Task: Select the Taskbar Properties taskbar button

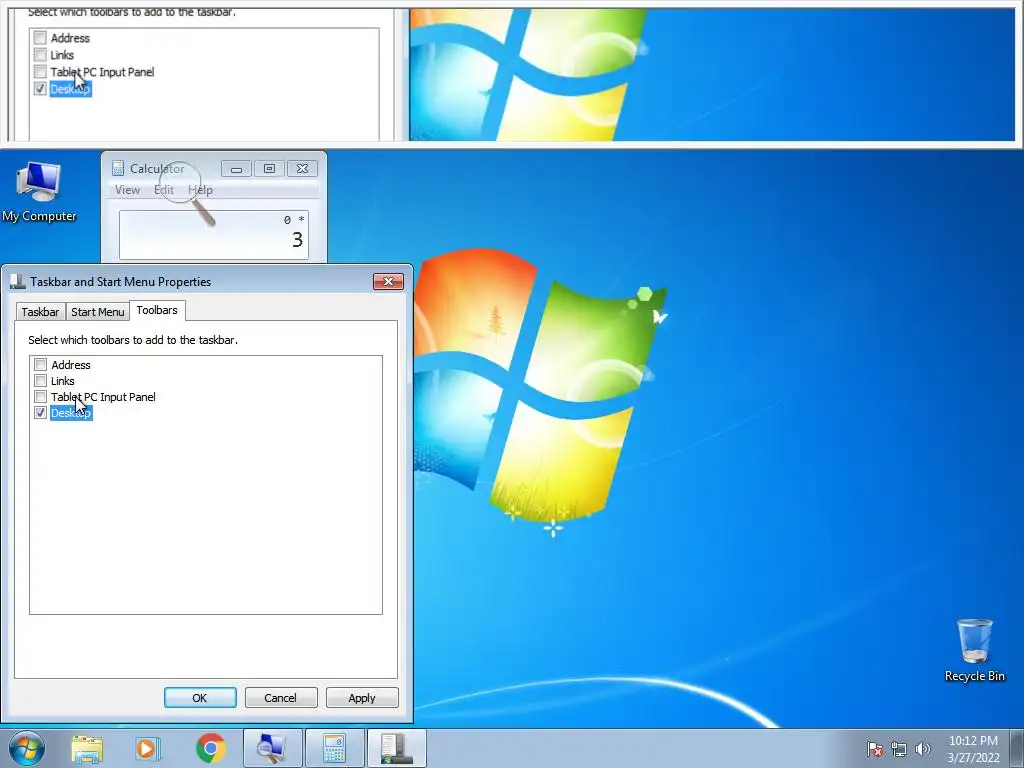Action: (396, 748)
